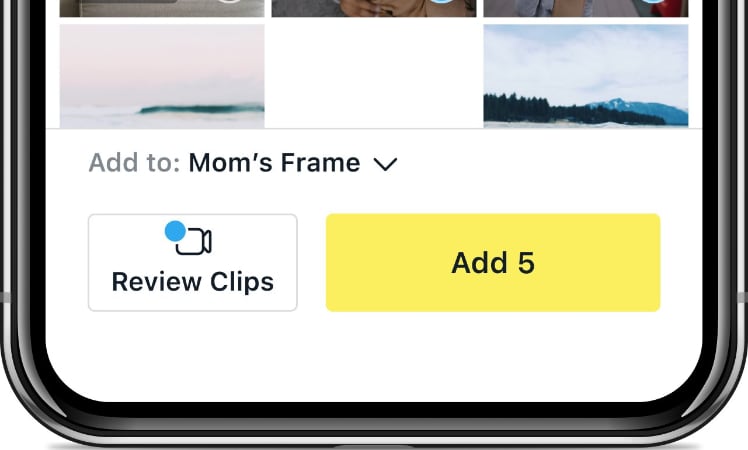Tap the video camera icon above Review Clips
The image size is (748, 450).
point(196,242)
